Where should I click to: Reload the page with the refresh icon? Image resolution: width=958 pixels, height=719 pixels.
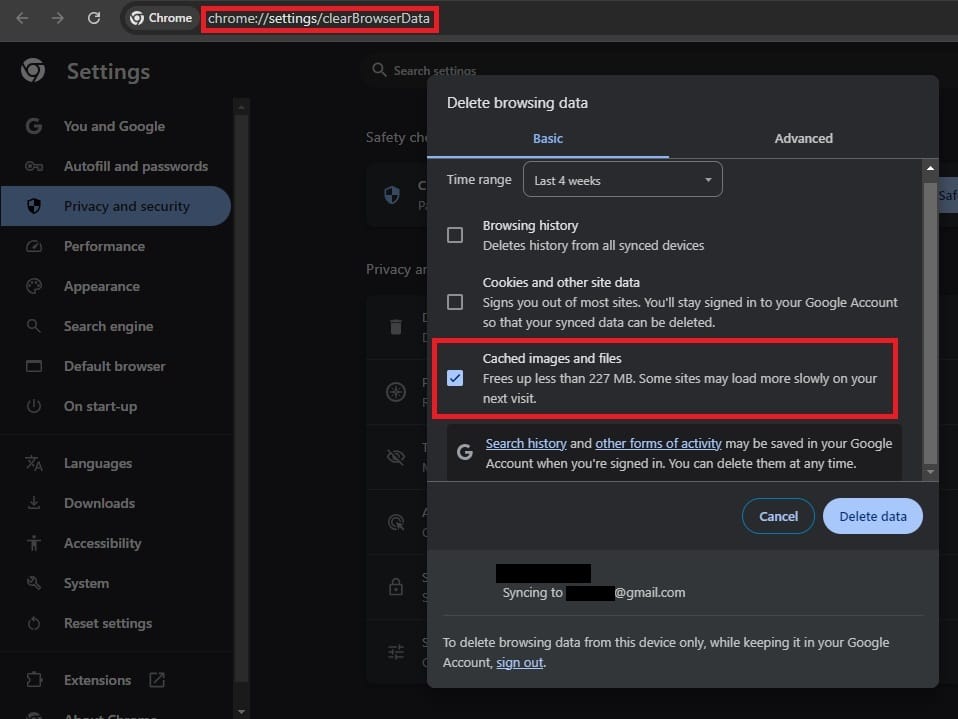(93, 18)
